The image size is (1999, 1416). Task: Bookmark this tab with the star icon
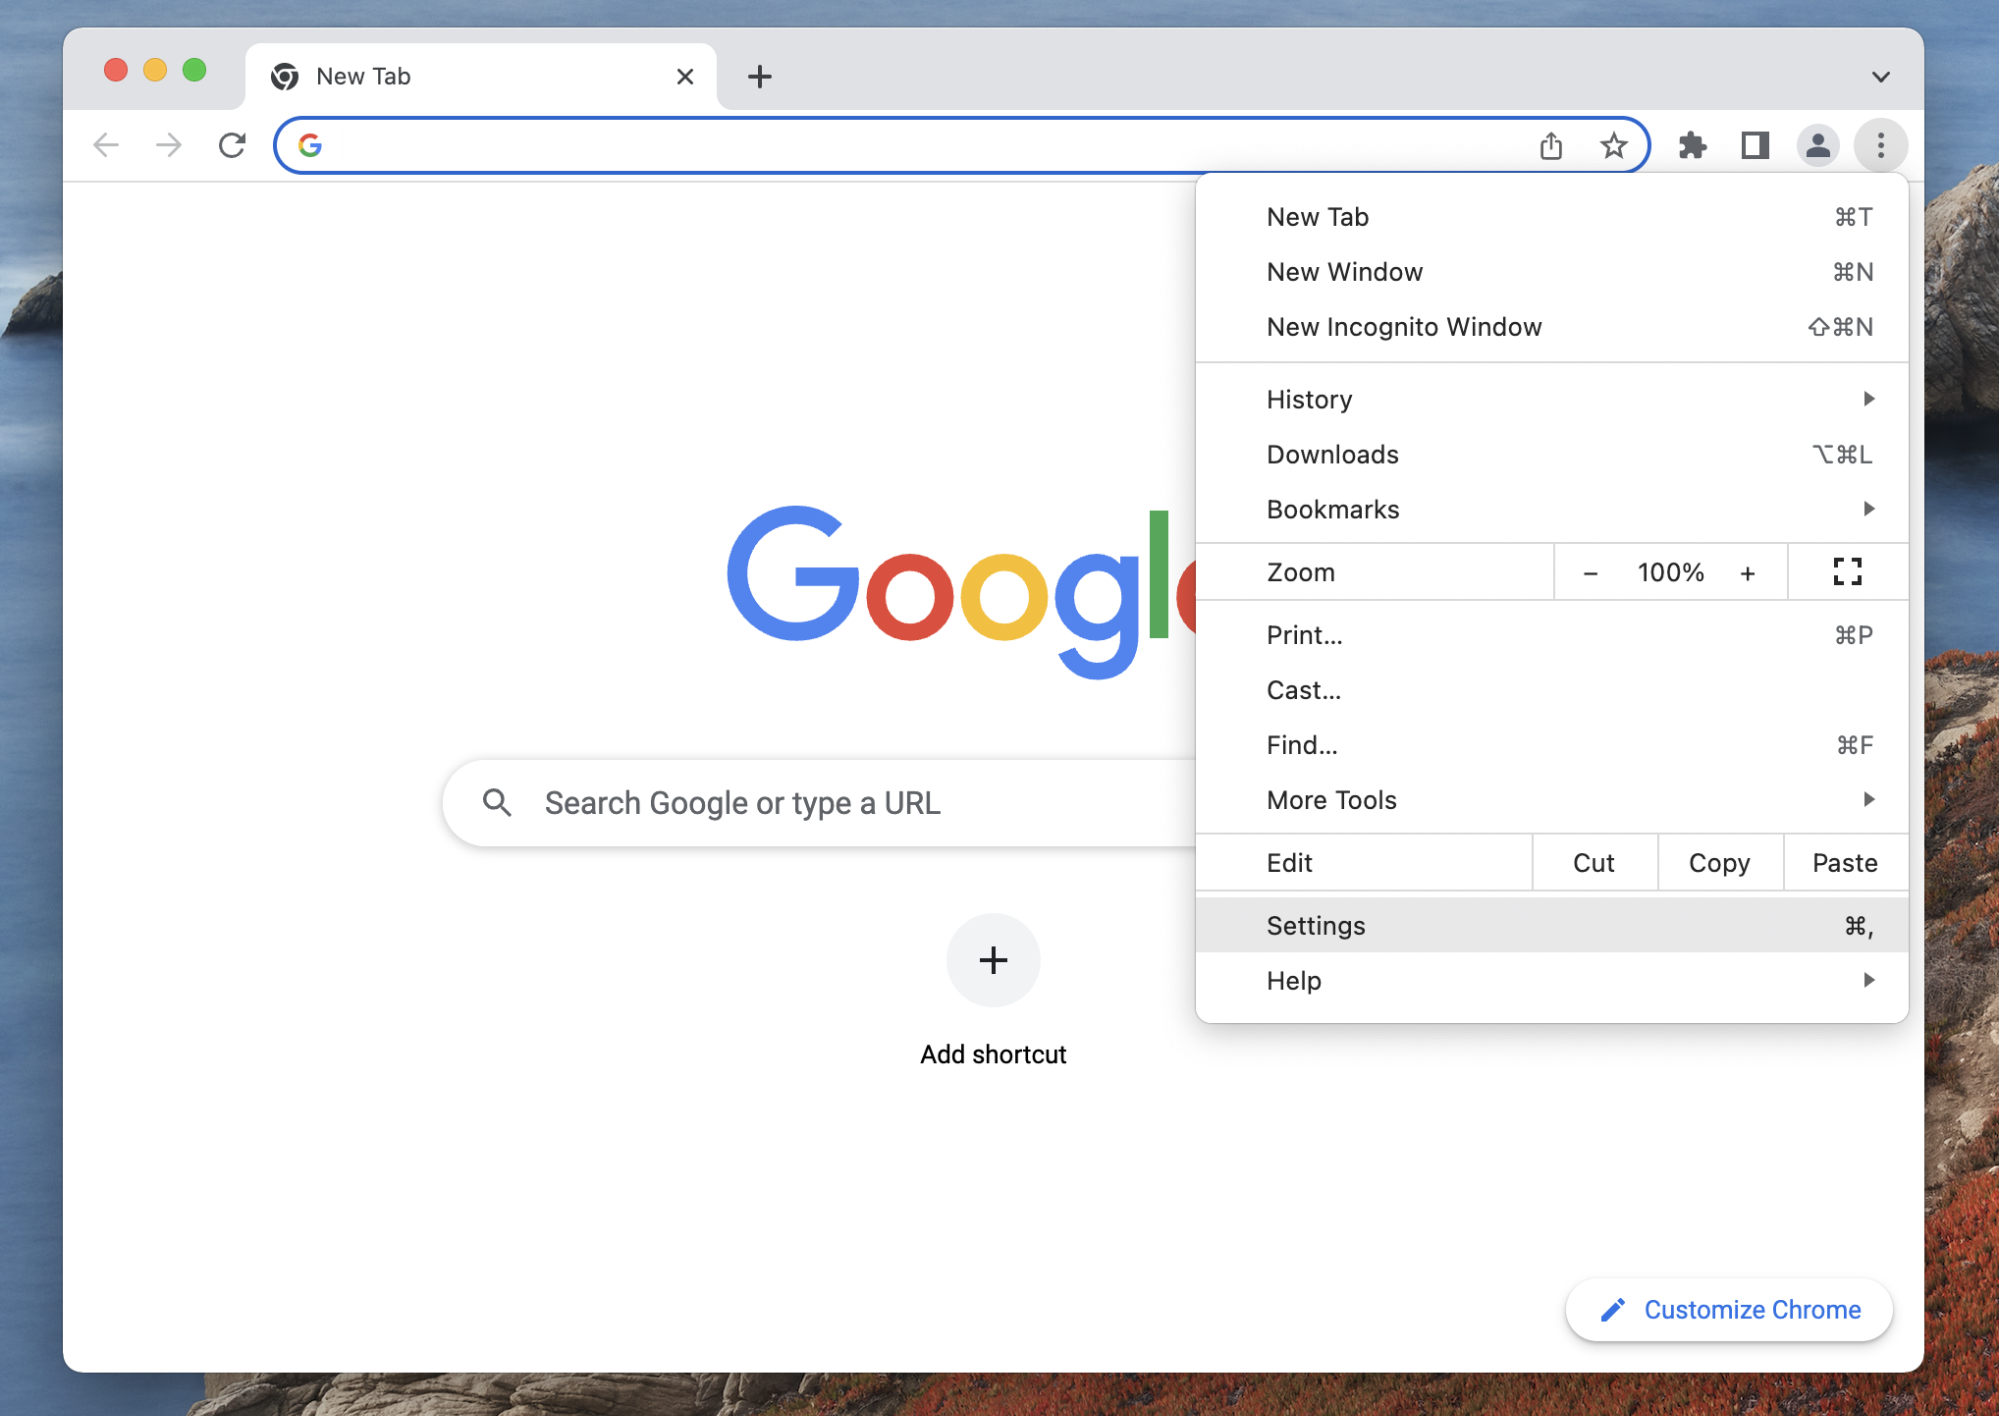coord(1613,146)
